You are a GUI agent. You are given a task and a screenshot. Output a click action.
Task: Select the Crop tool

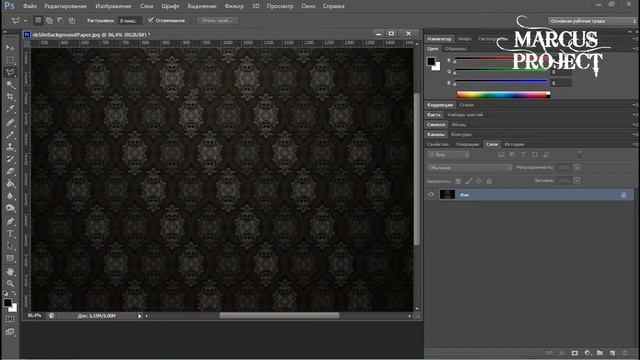click(10, 97)
